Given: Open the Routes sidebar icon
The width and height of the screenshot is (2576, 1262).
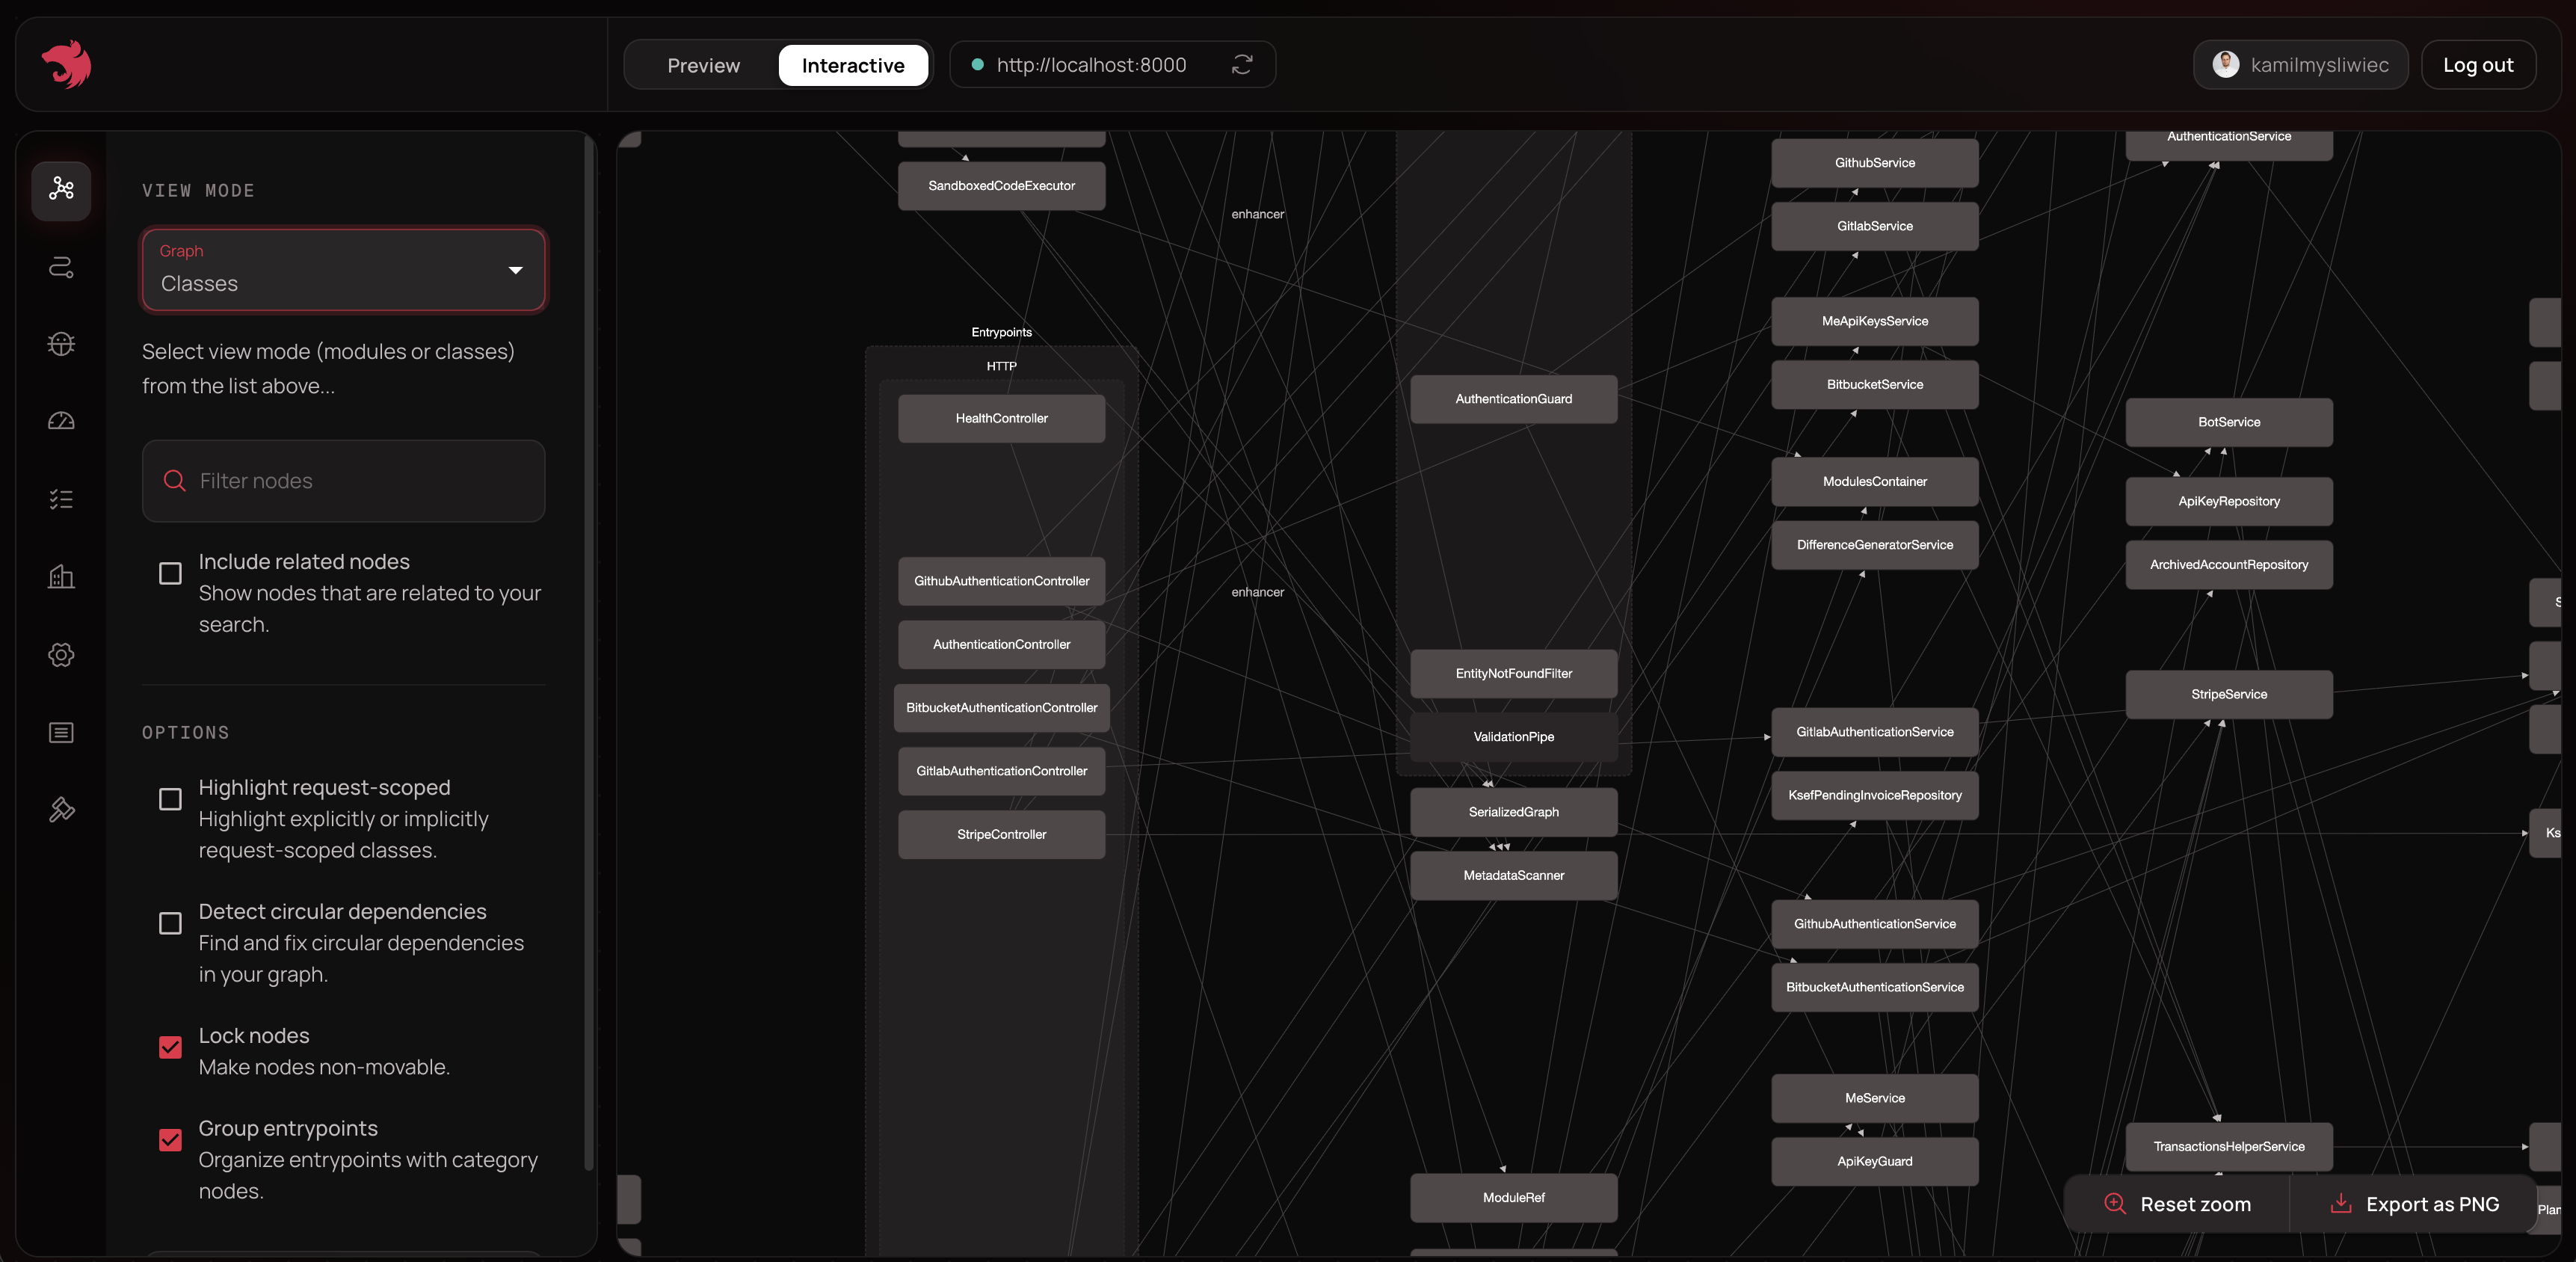Looking at the screenshot, I should pos(61,267).
